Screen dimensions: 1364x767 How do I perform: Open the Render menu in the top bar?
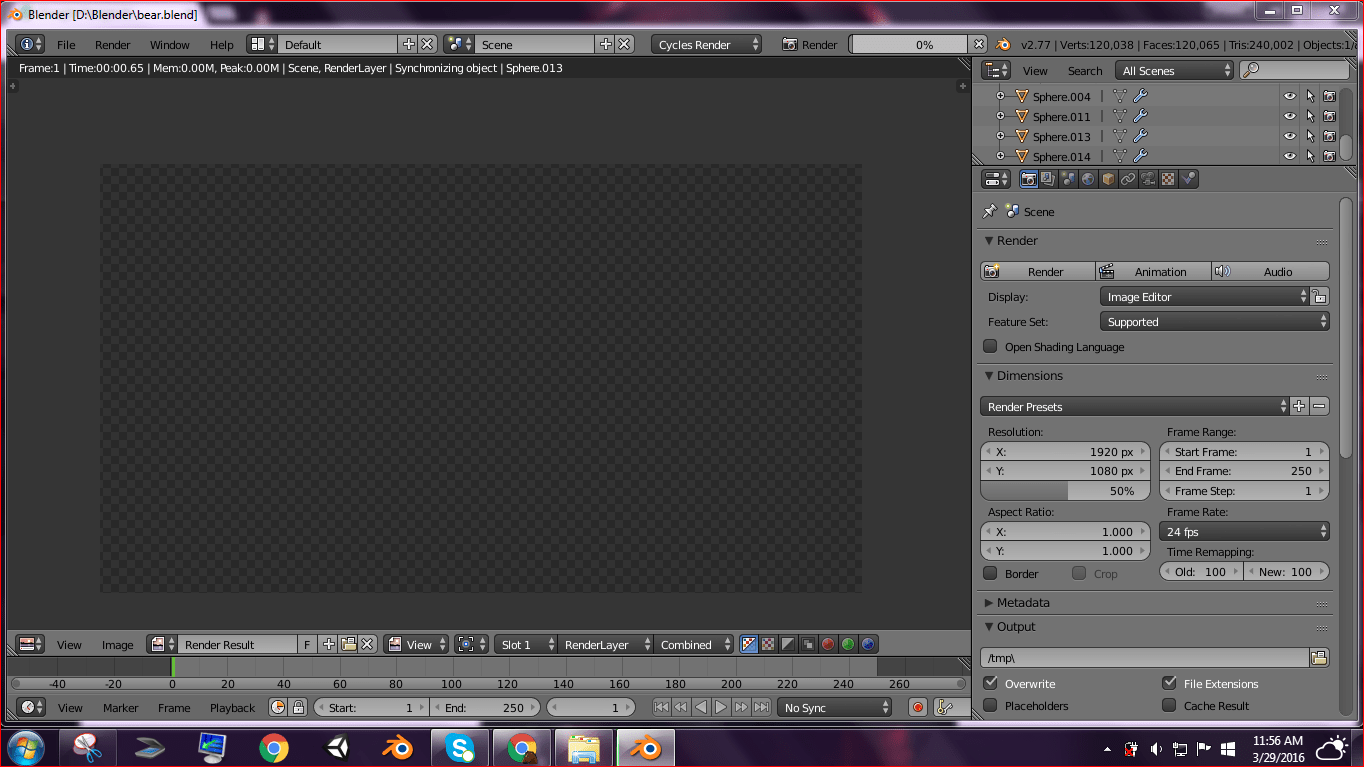[x=112, y=44]
